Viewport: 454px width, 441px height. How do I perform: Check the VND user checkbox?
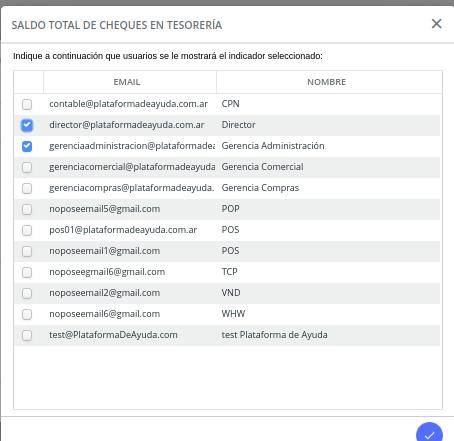pos(27,293)
